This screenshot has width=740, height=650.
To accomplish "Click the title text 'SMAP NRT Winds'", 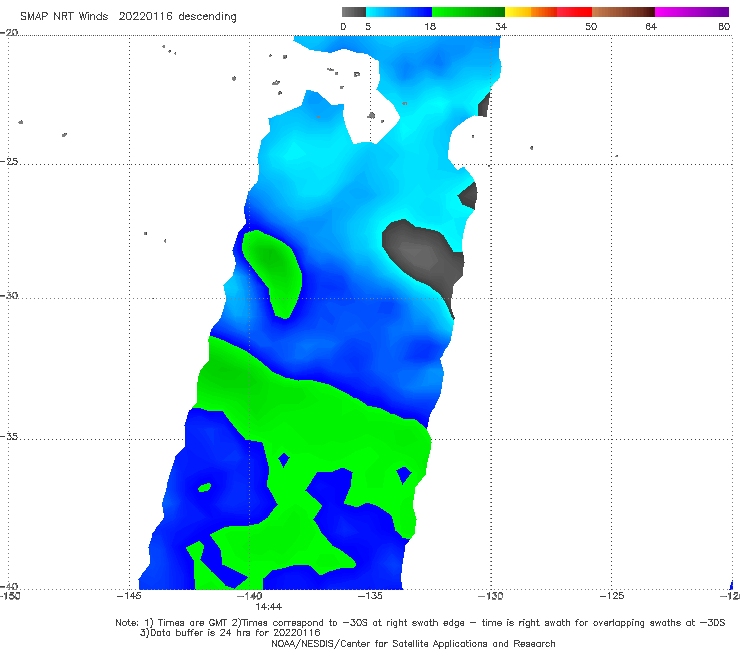I will pyautogui.click(x=64, y=17).
